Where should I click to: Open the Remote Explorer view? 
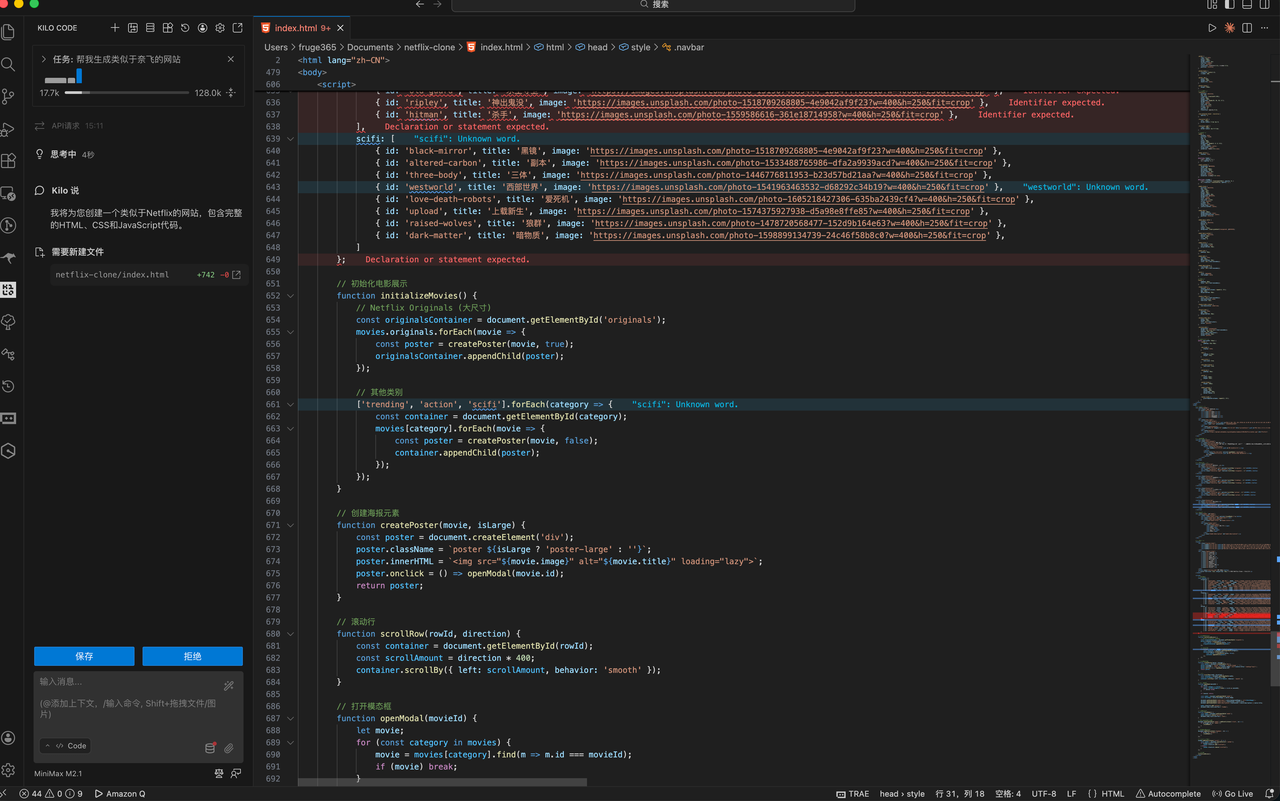pos(8,193)
